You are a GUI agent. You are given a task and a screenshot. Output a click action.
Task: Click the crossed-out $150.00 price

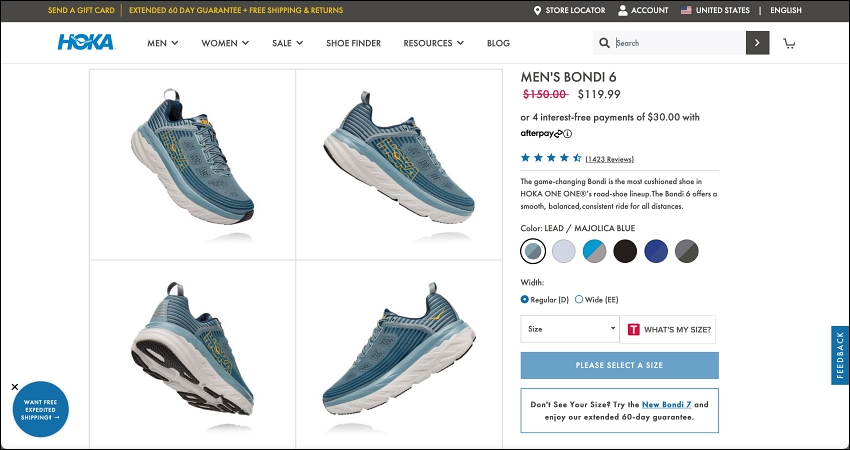pos(545,94)
